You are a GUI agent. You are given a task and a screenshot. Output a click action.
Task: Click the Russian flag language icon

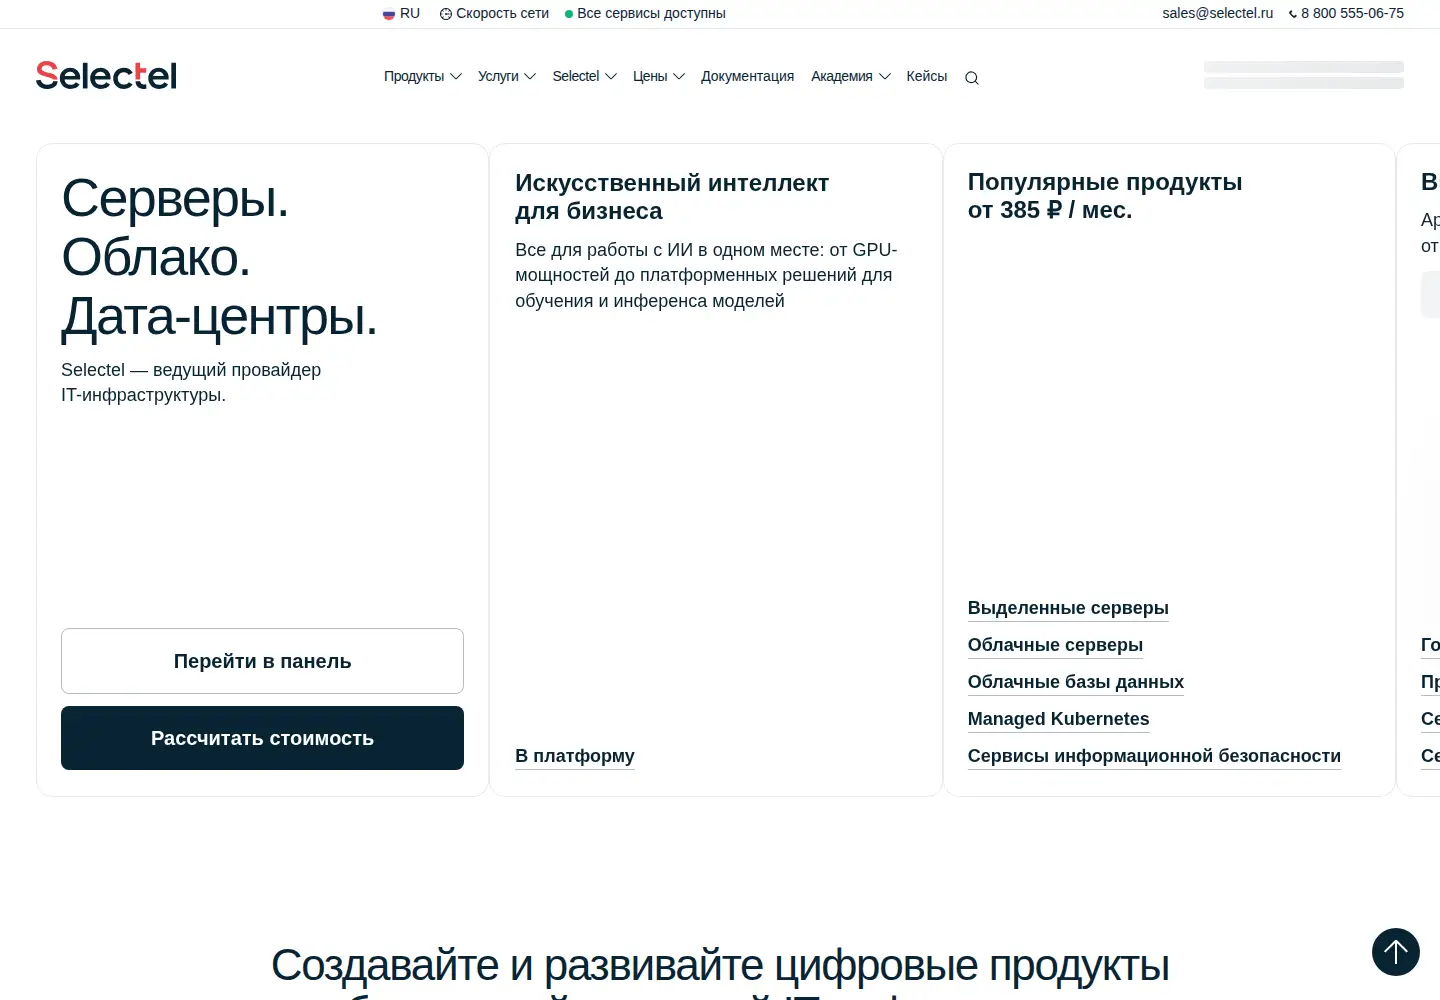point(389,14)
